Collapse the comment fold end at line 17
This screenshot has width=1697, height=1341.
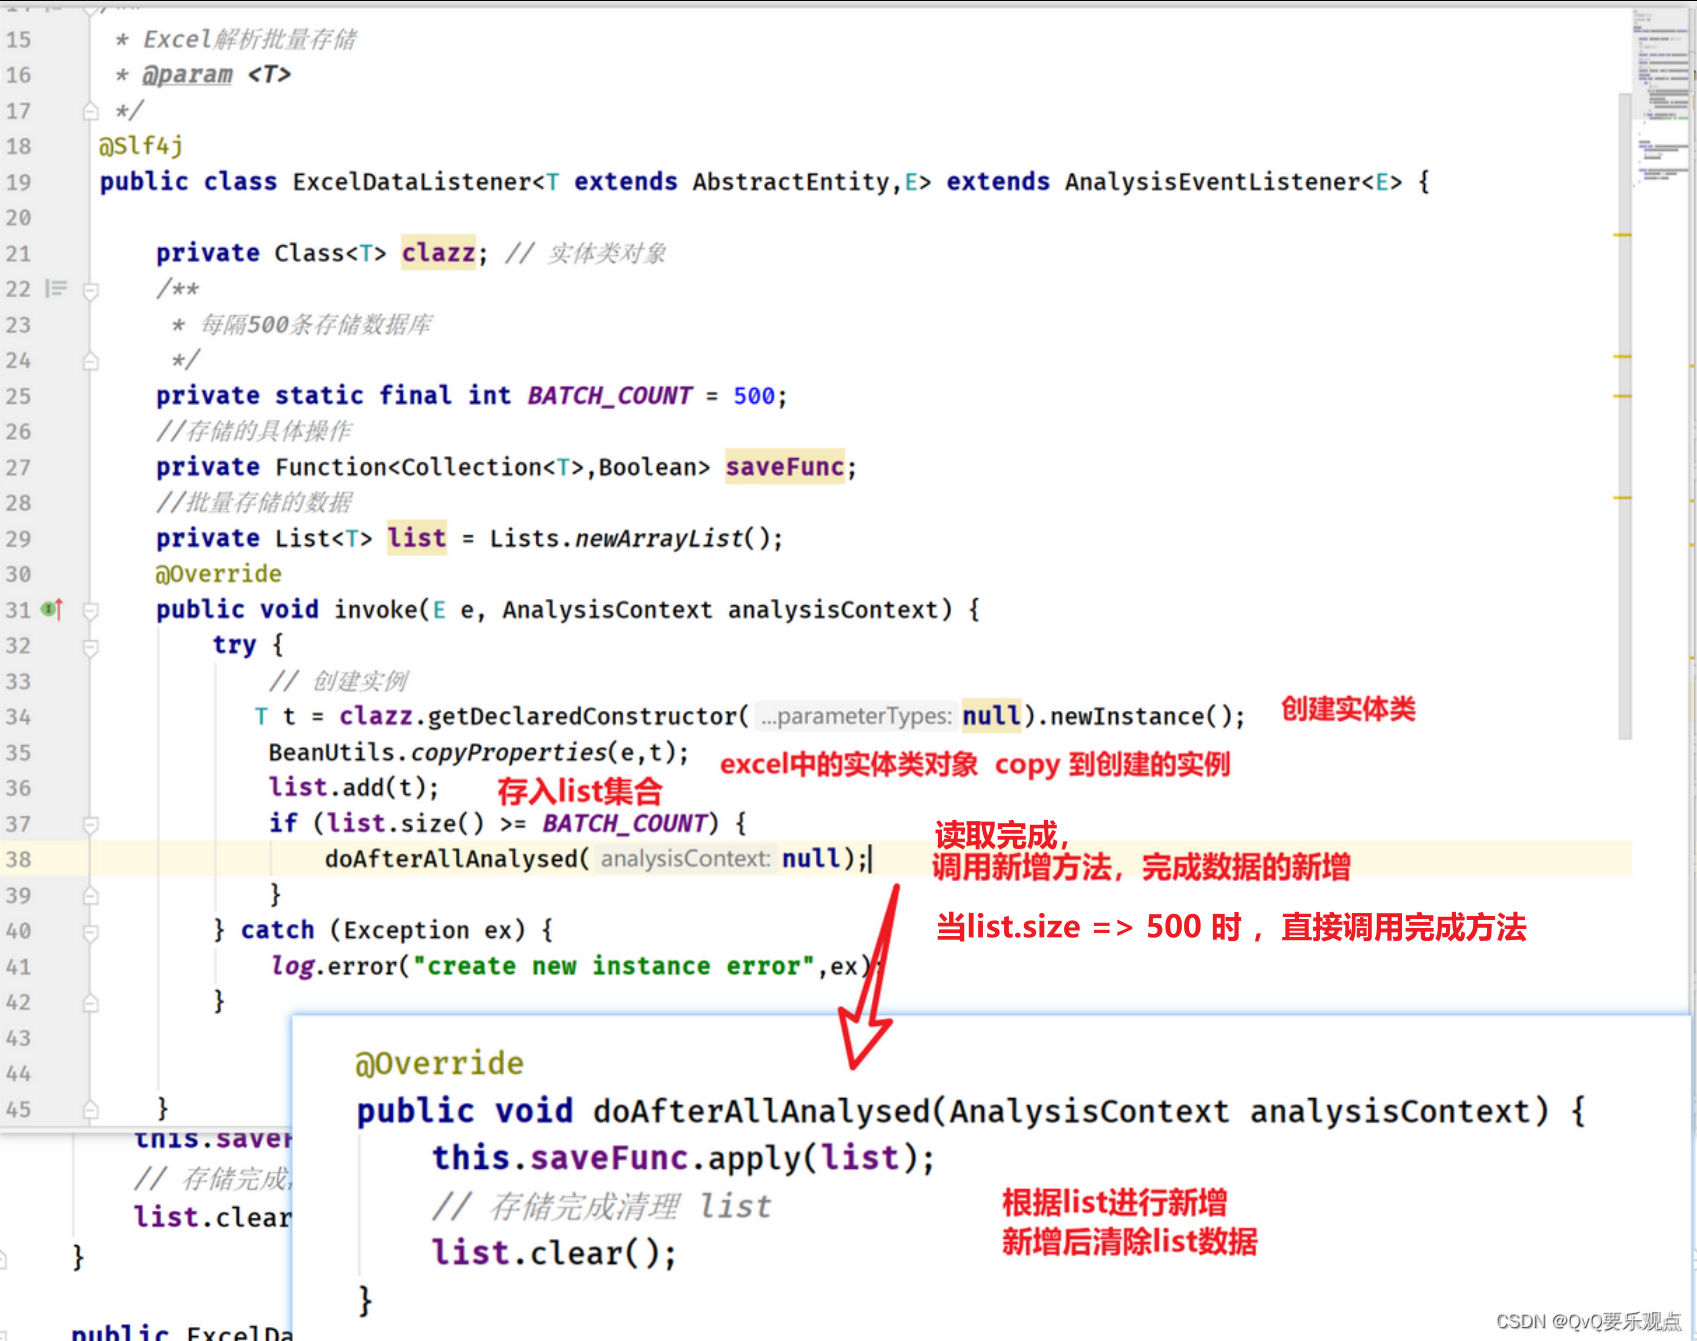click(91, 111)
